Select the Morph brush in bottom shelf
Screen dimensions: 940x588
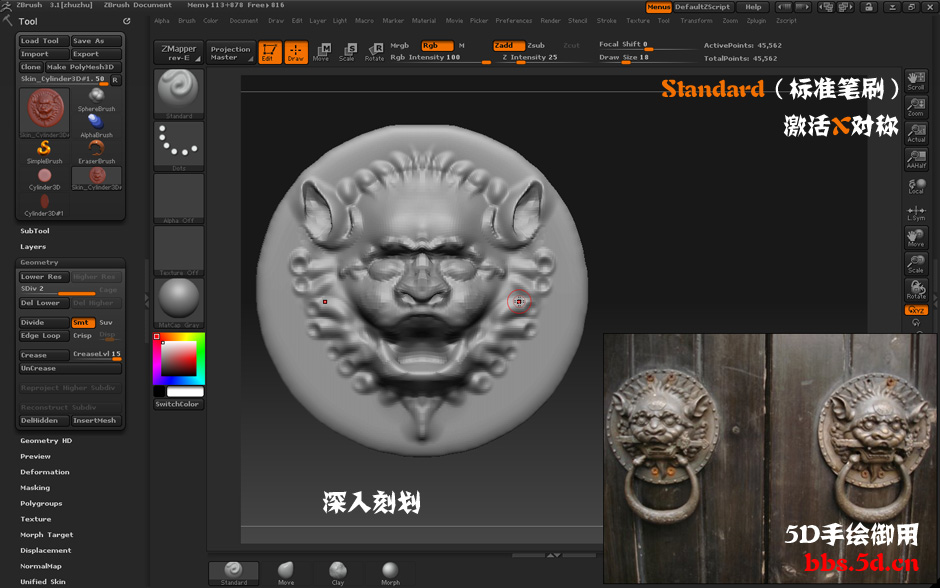tap(390, 573)
